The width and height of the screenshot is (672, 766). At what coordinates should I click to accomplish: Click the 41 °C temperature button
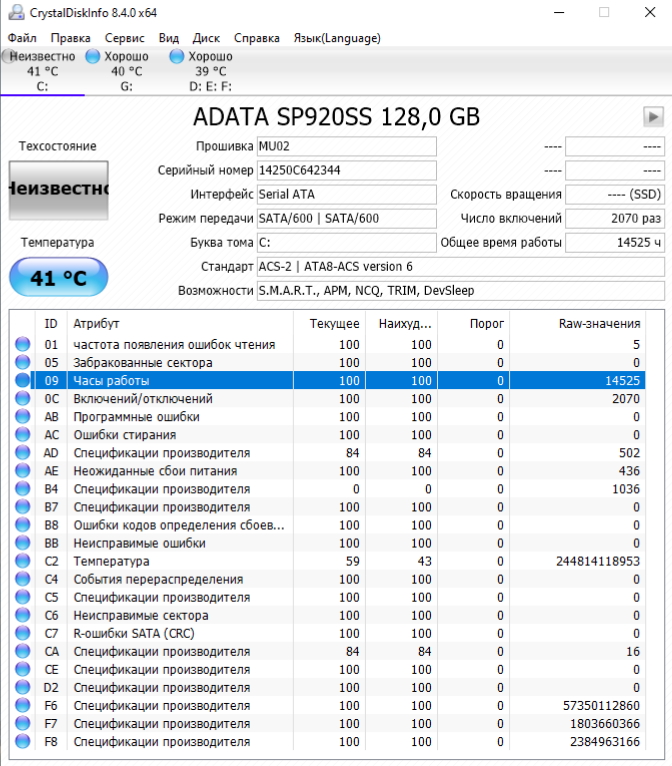click(59, 277)
